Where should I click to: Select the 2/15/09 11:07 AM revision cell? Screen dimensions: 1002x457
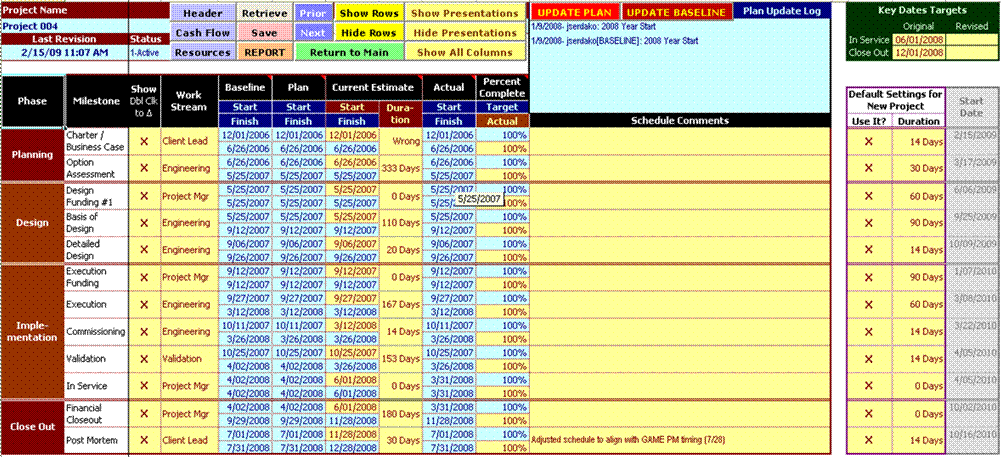[x=64, y=52]
